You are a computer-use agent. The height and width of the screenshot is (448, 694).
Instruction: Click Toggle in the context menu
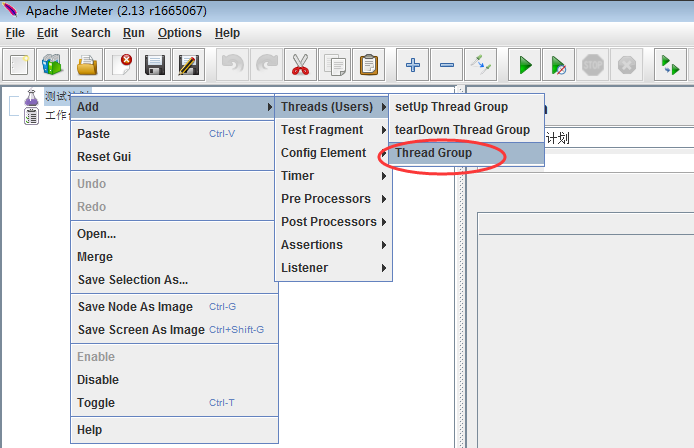pos(174,403)
